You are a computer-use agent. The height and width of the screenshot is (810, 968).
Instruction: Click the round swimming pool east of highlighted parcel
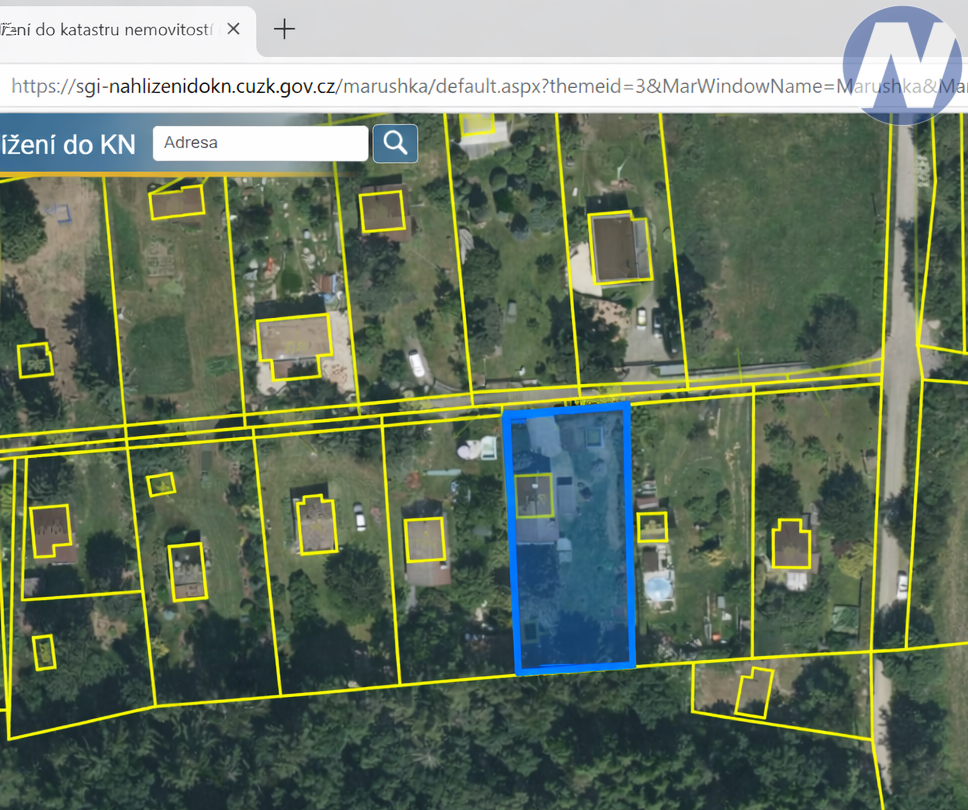[x=659, y=590]
